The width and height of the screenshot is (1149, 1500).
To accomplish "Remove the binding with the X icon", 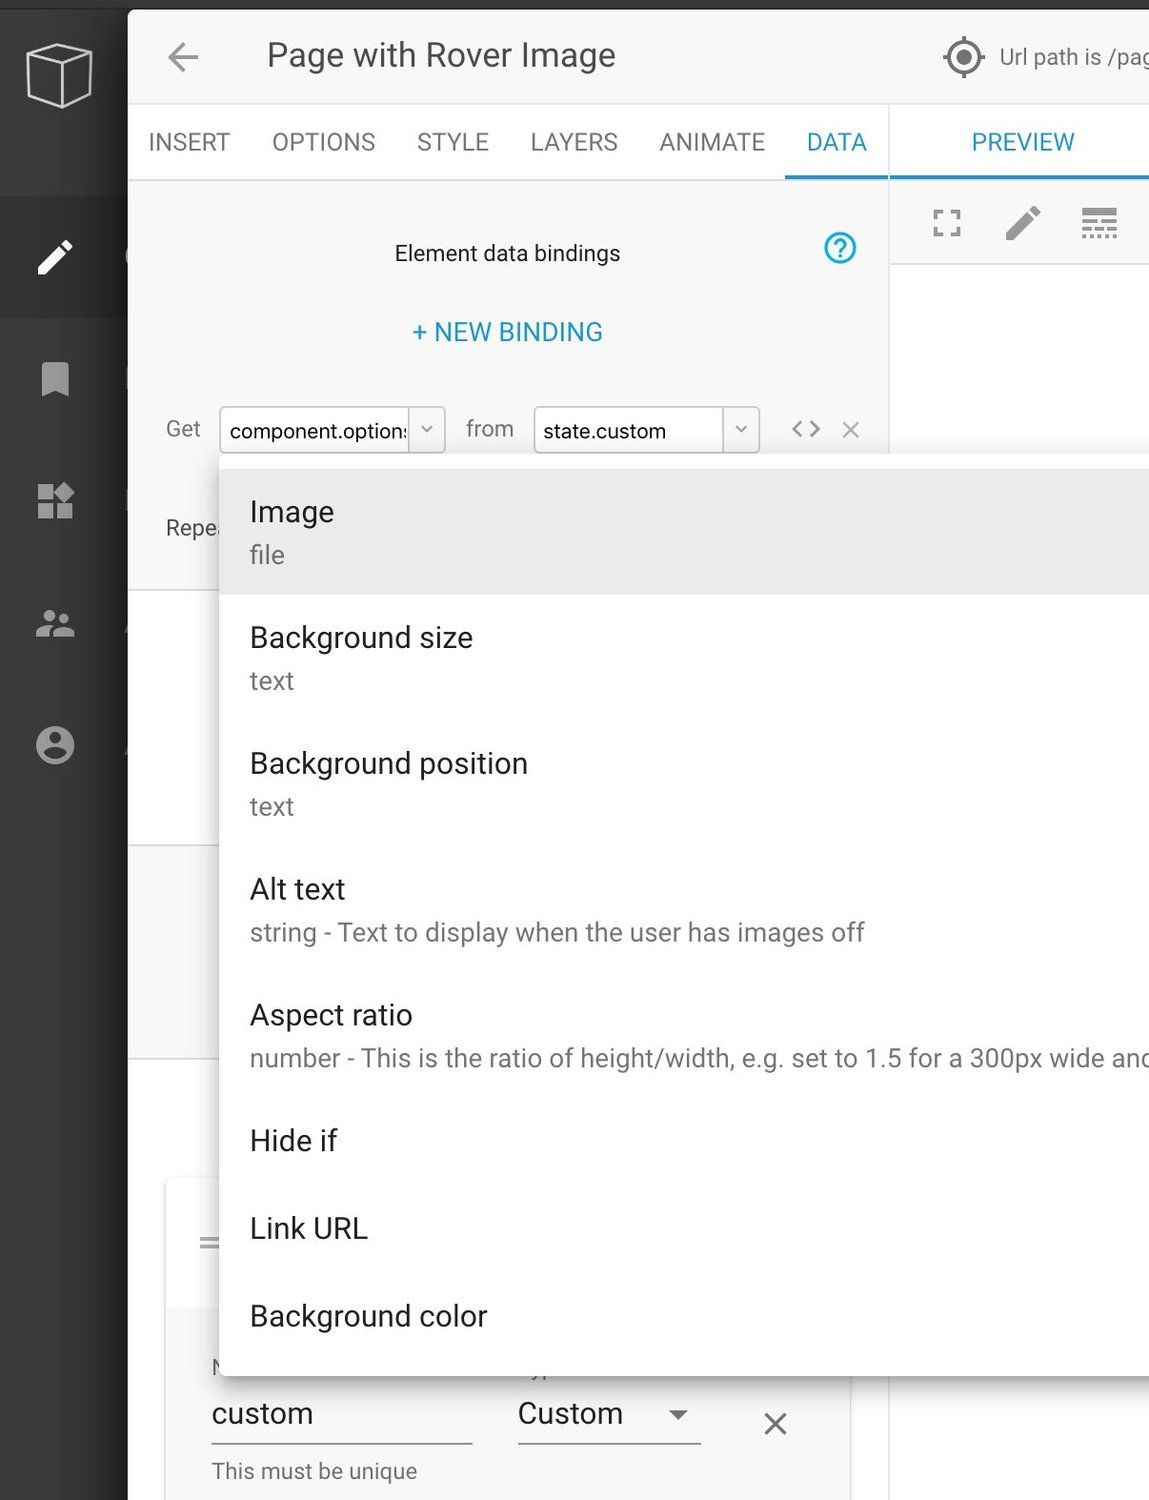I will point(851,430).
